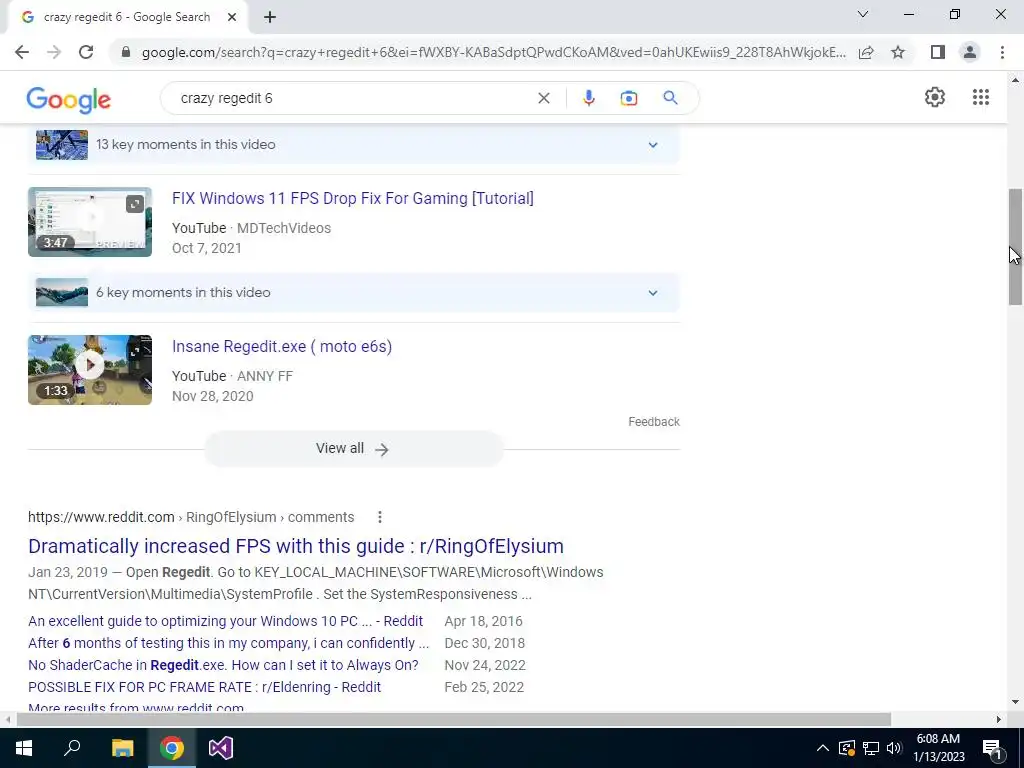1024x768 pixels.
Task: Click the scroll-right arrow of horizontal scrollbar
Action: [x=998, y=719]
